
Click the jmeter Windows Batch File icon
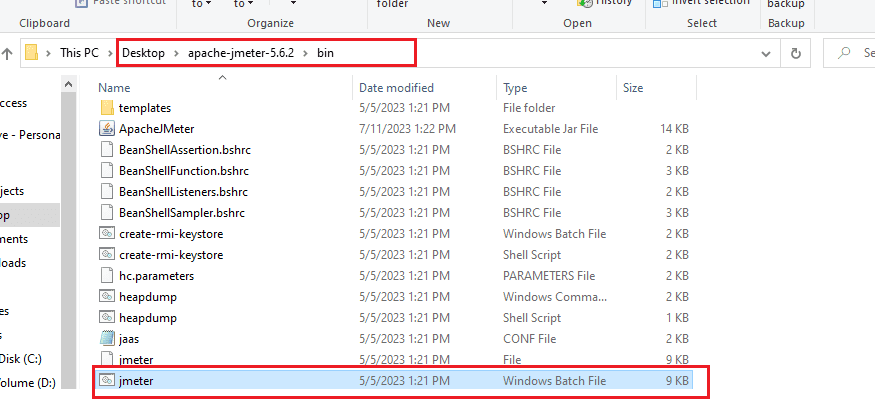[108, 381]
